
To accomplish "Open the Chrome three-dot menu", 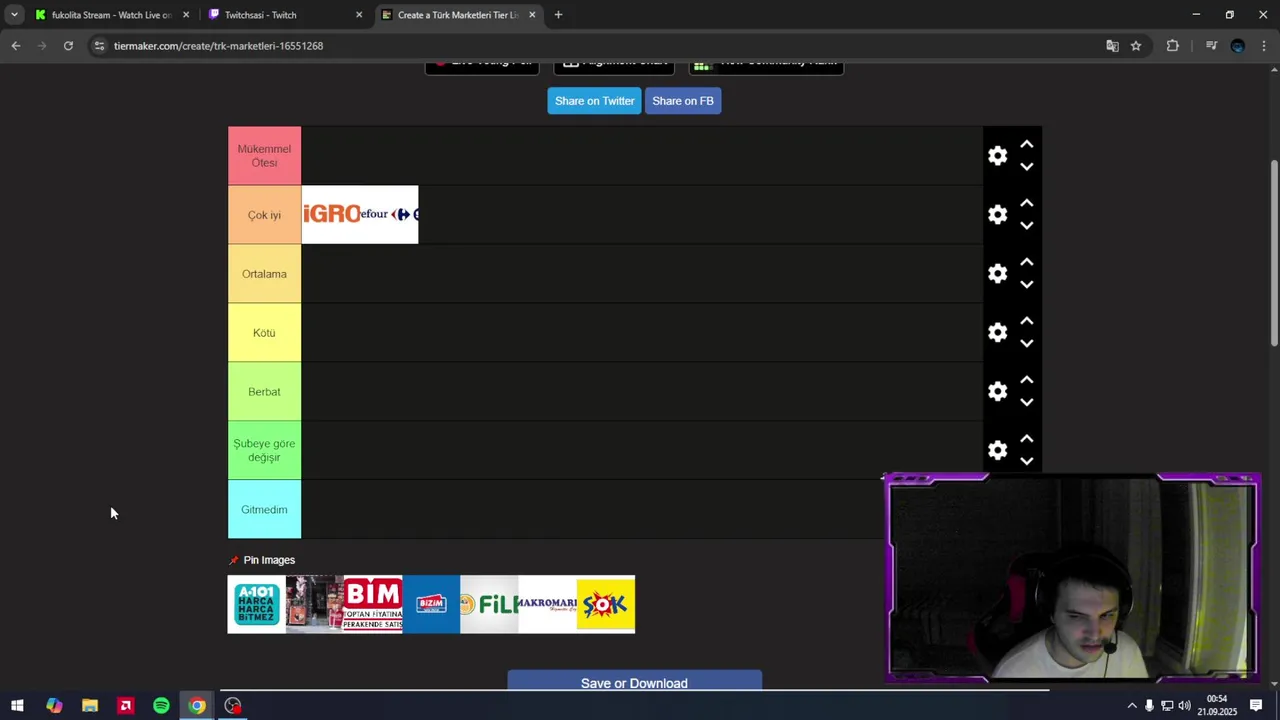I will [x=1264, y=46].
